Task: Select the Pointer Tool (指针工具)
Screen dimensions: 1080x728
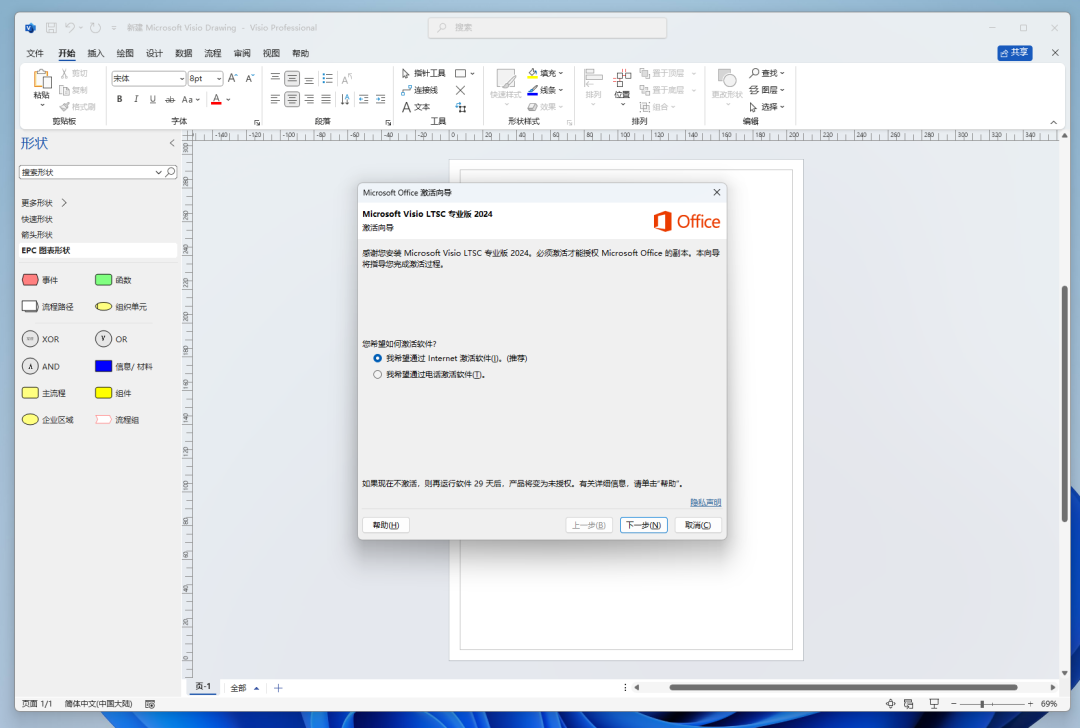Action: click(424, 73)
